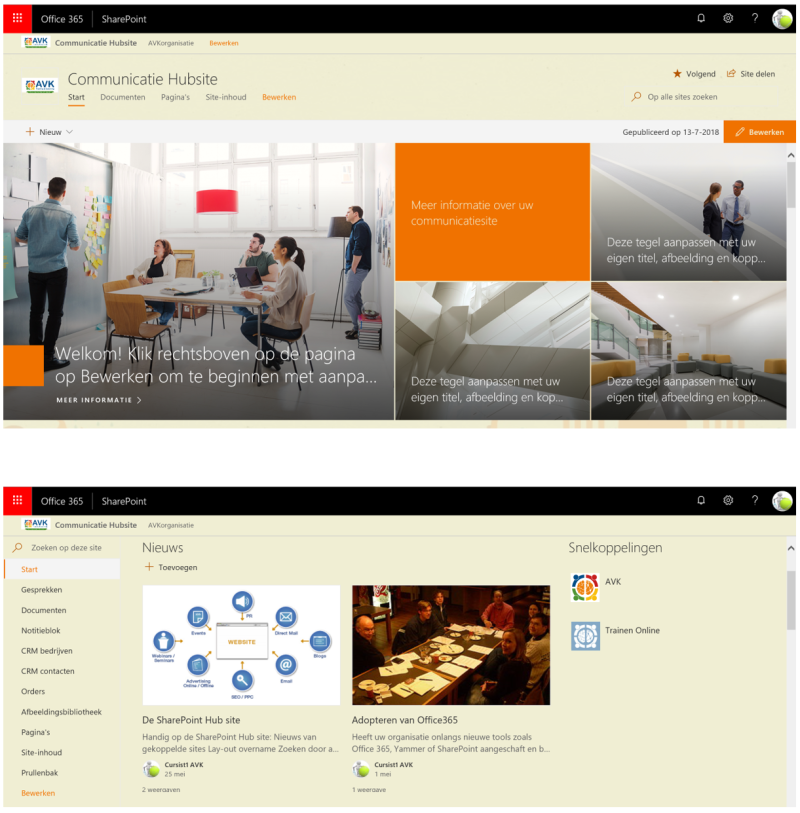The width and height of the screenshot is (800, 813).
Task: Select Site-inhoud tab in top navigation
Action: 226,97
